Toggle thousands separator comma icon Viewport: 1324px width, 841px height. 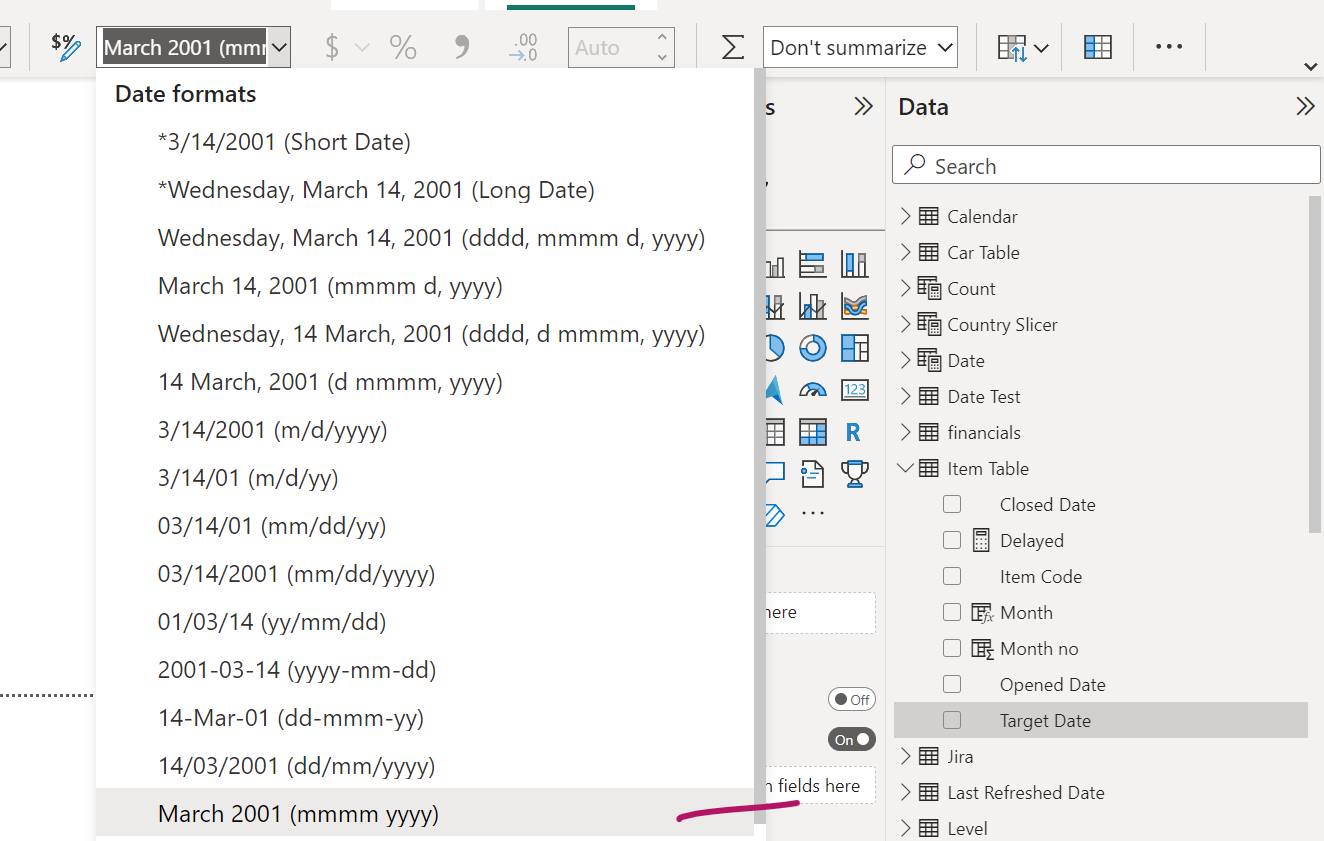click(461, 47)
